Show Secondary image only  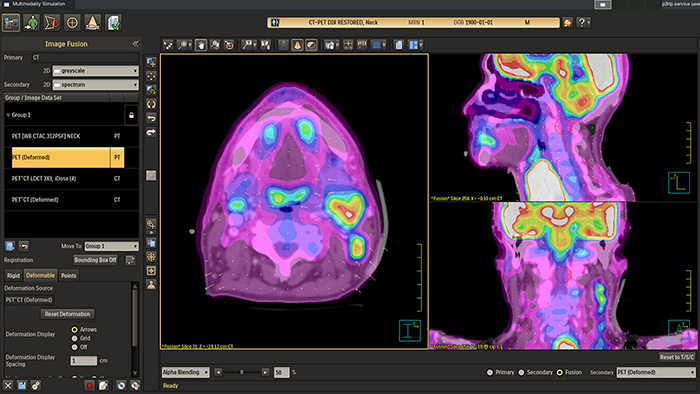coord(521,372)
